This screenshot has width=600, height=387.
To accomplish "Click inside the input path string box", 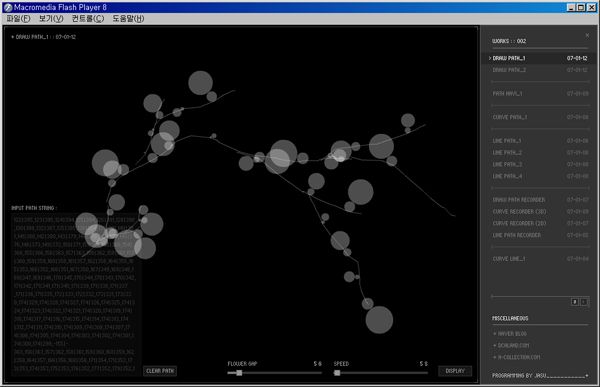I will pyautogui.click(x=76, y=294).
